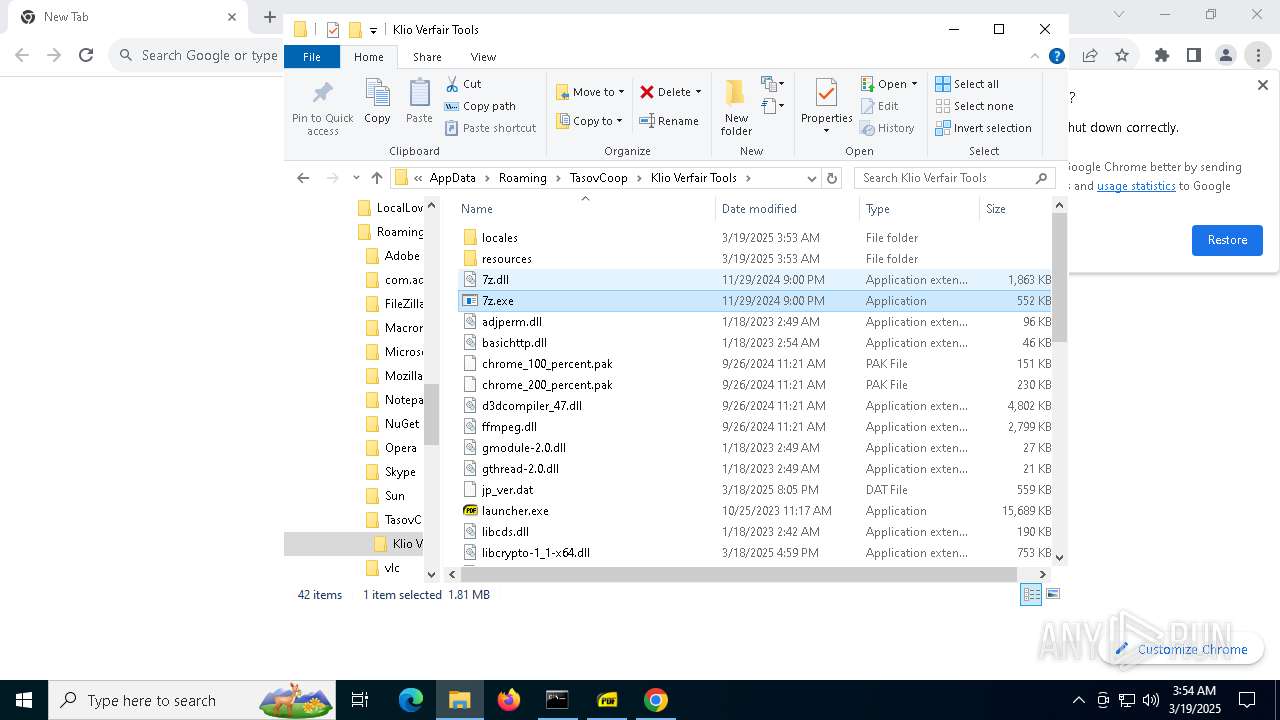Image resolution: width=1280 pixels, height=720 pixels.
Task: Click the Copy icon in Clipboard group
Action: coord(377,102)
